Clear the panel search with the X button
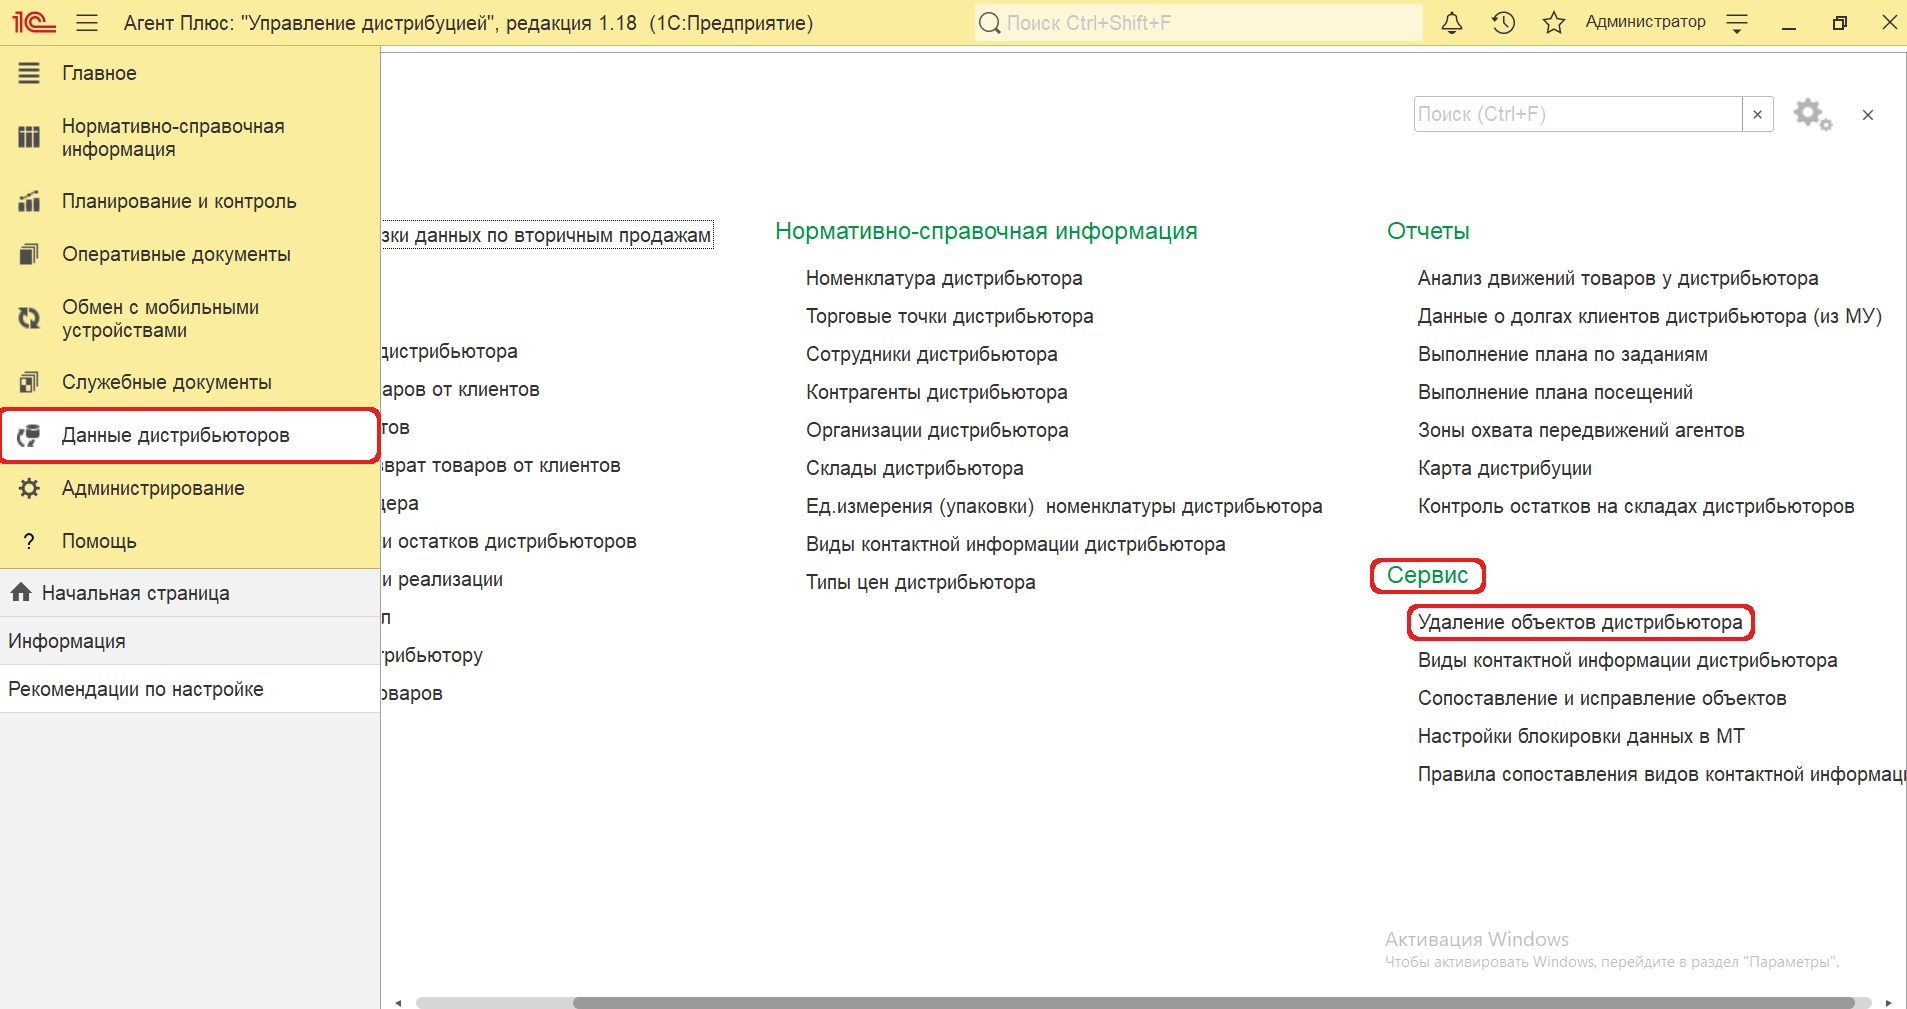 pyautogui.click(x=1757, y=114)
